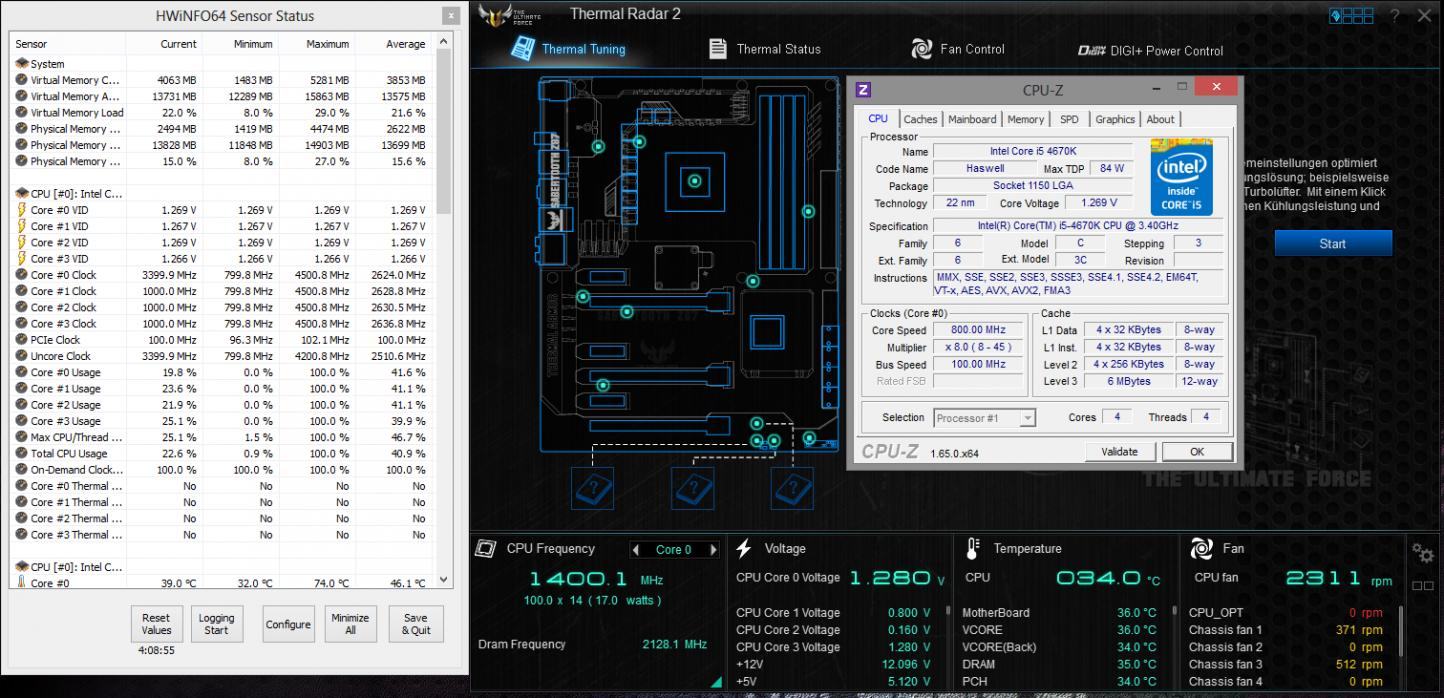Click the Minimize All button
Image resolution: width=1444 pixels, height=698 pixels.
tap(350, 624)
